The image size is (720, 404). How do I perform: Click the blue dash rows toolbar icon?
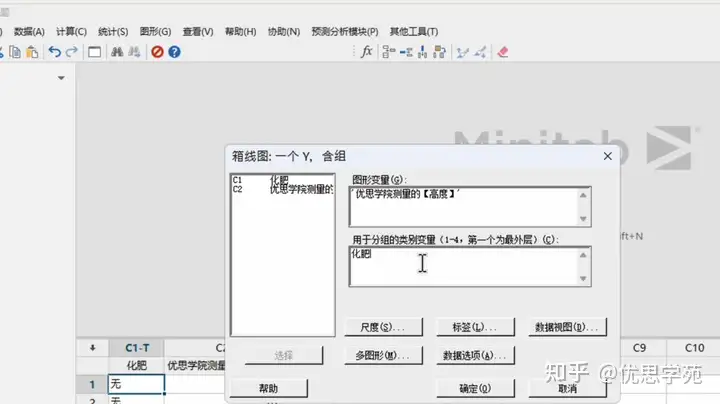[x=406, y=52]
